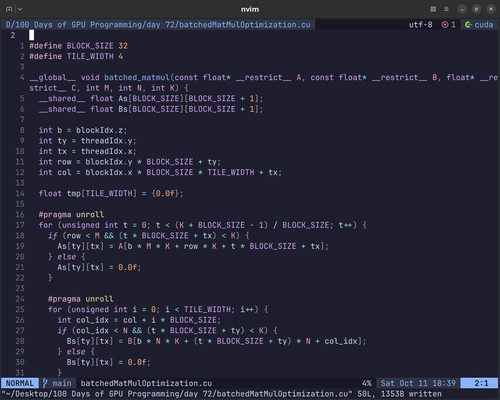Maximize the nvim terminal window
The height and width of the screenshot is (400, 500).
pyautogui.click(x=476, y=9)
